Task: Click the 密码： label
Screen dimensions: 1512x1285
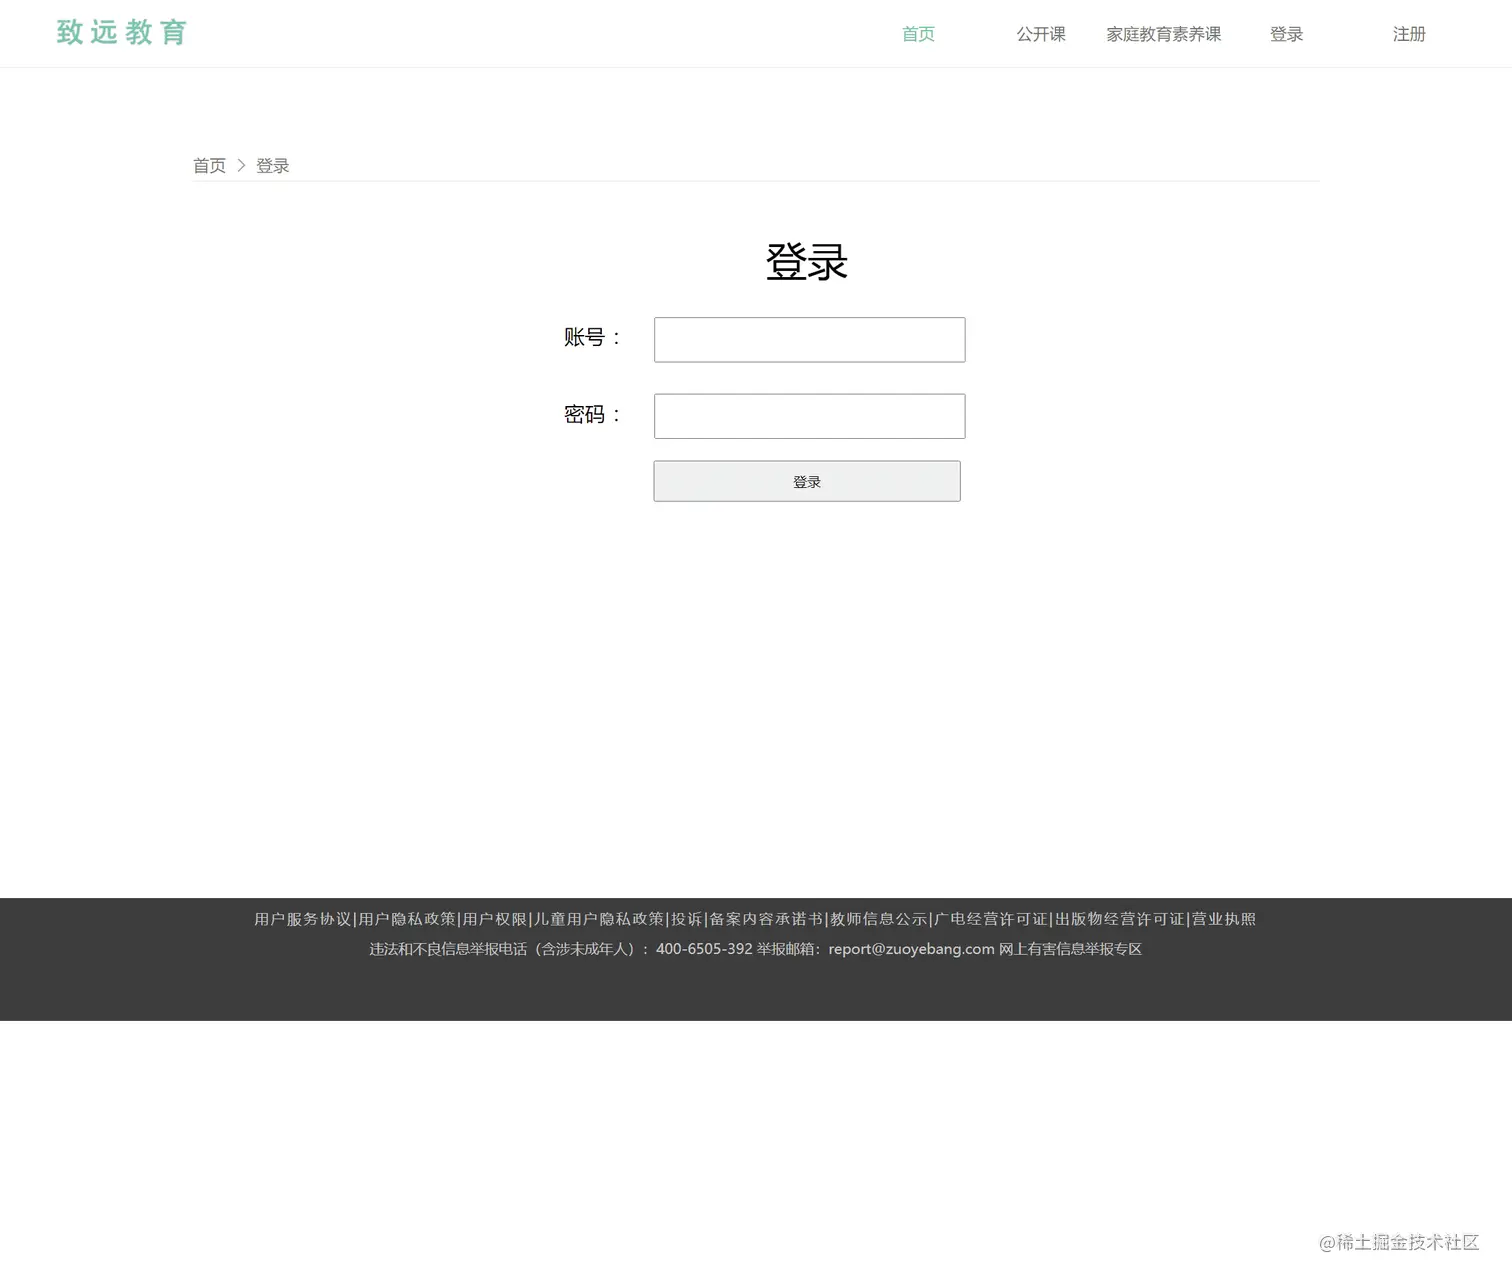Action: coord(594,414)
